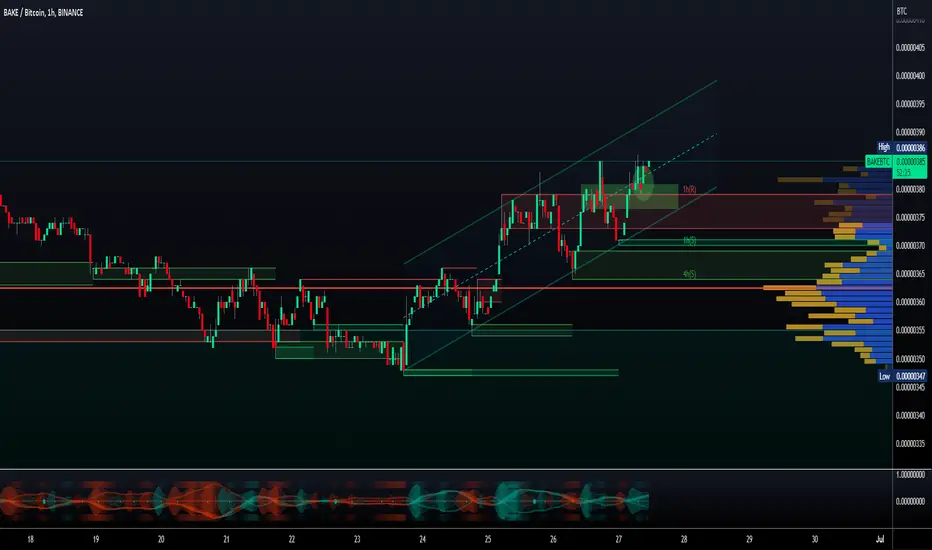
Task: Click date label 28 on time axis
Action: click(684, 540)
